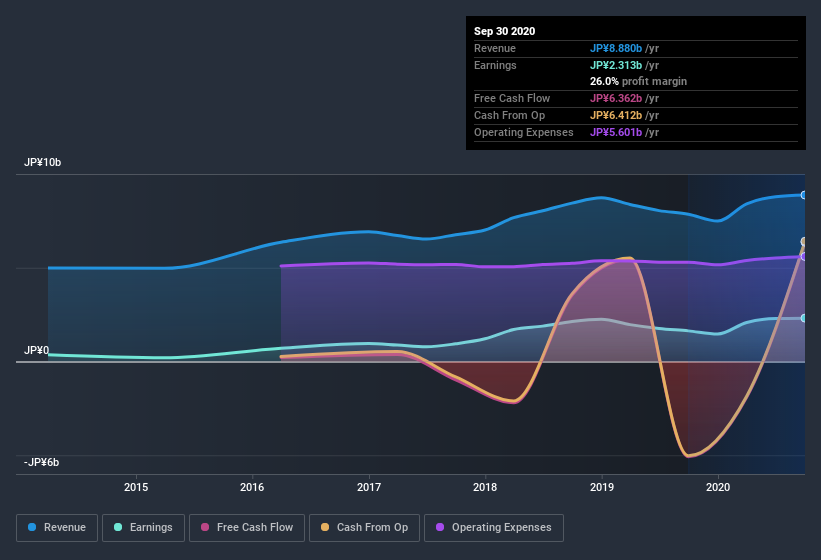
Task: Click the orange Cash From Op dot
Action: (325, 527)
